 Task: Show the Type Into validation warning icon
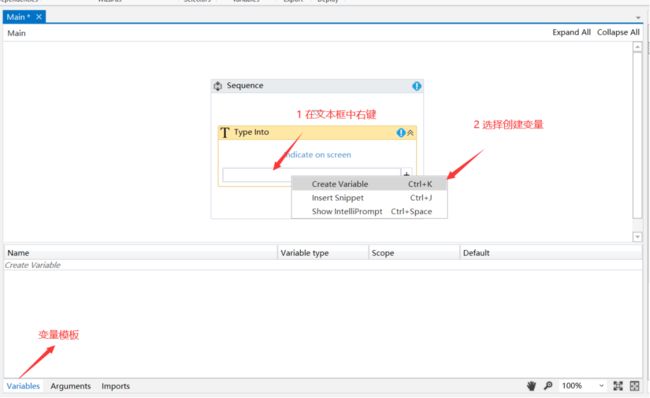click(x=401, y=133)
